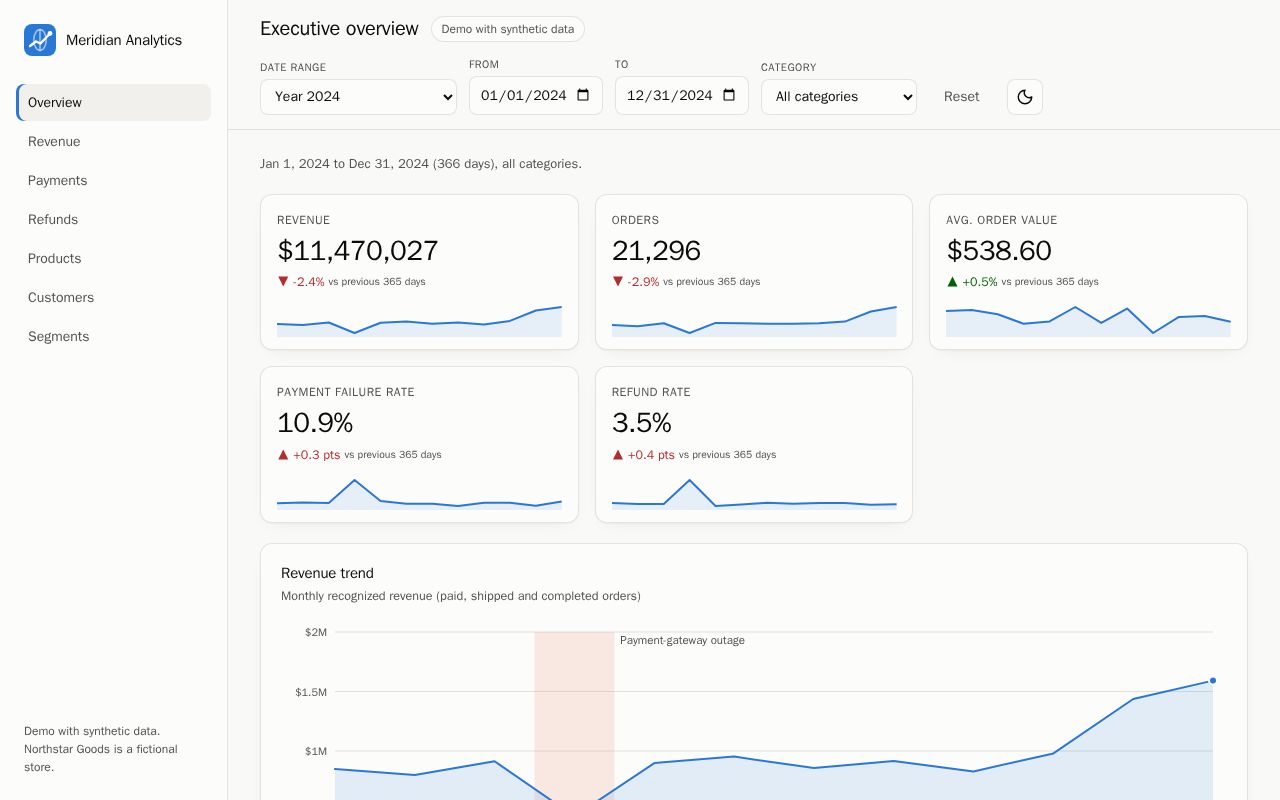Screen dimensions: 1280x800
Task: Select Overview in the sidebar
Action: tap(114, 102)
